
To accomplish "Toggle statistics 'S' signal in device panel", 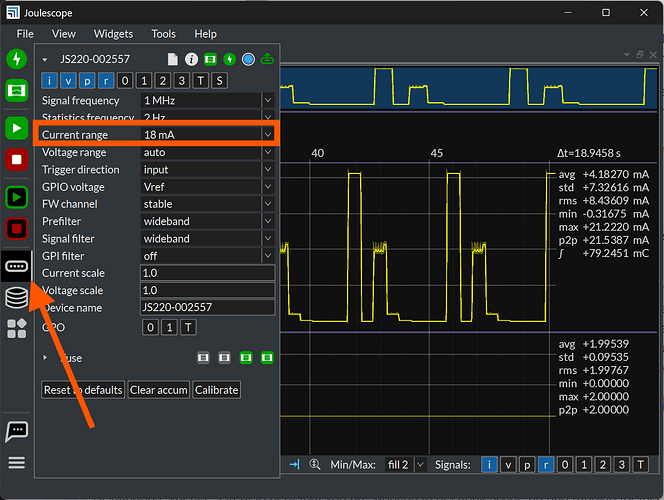I will point(219,80).
